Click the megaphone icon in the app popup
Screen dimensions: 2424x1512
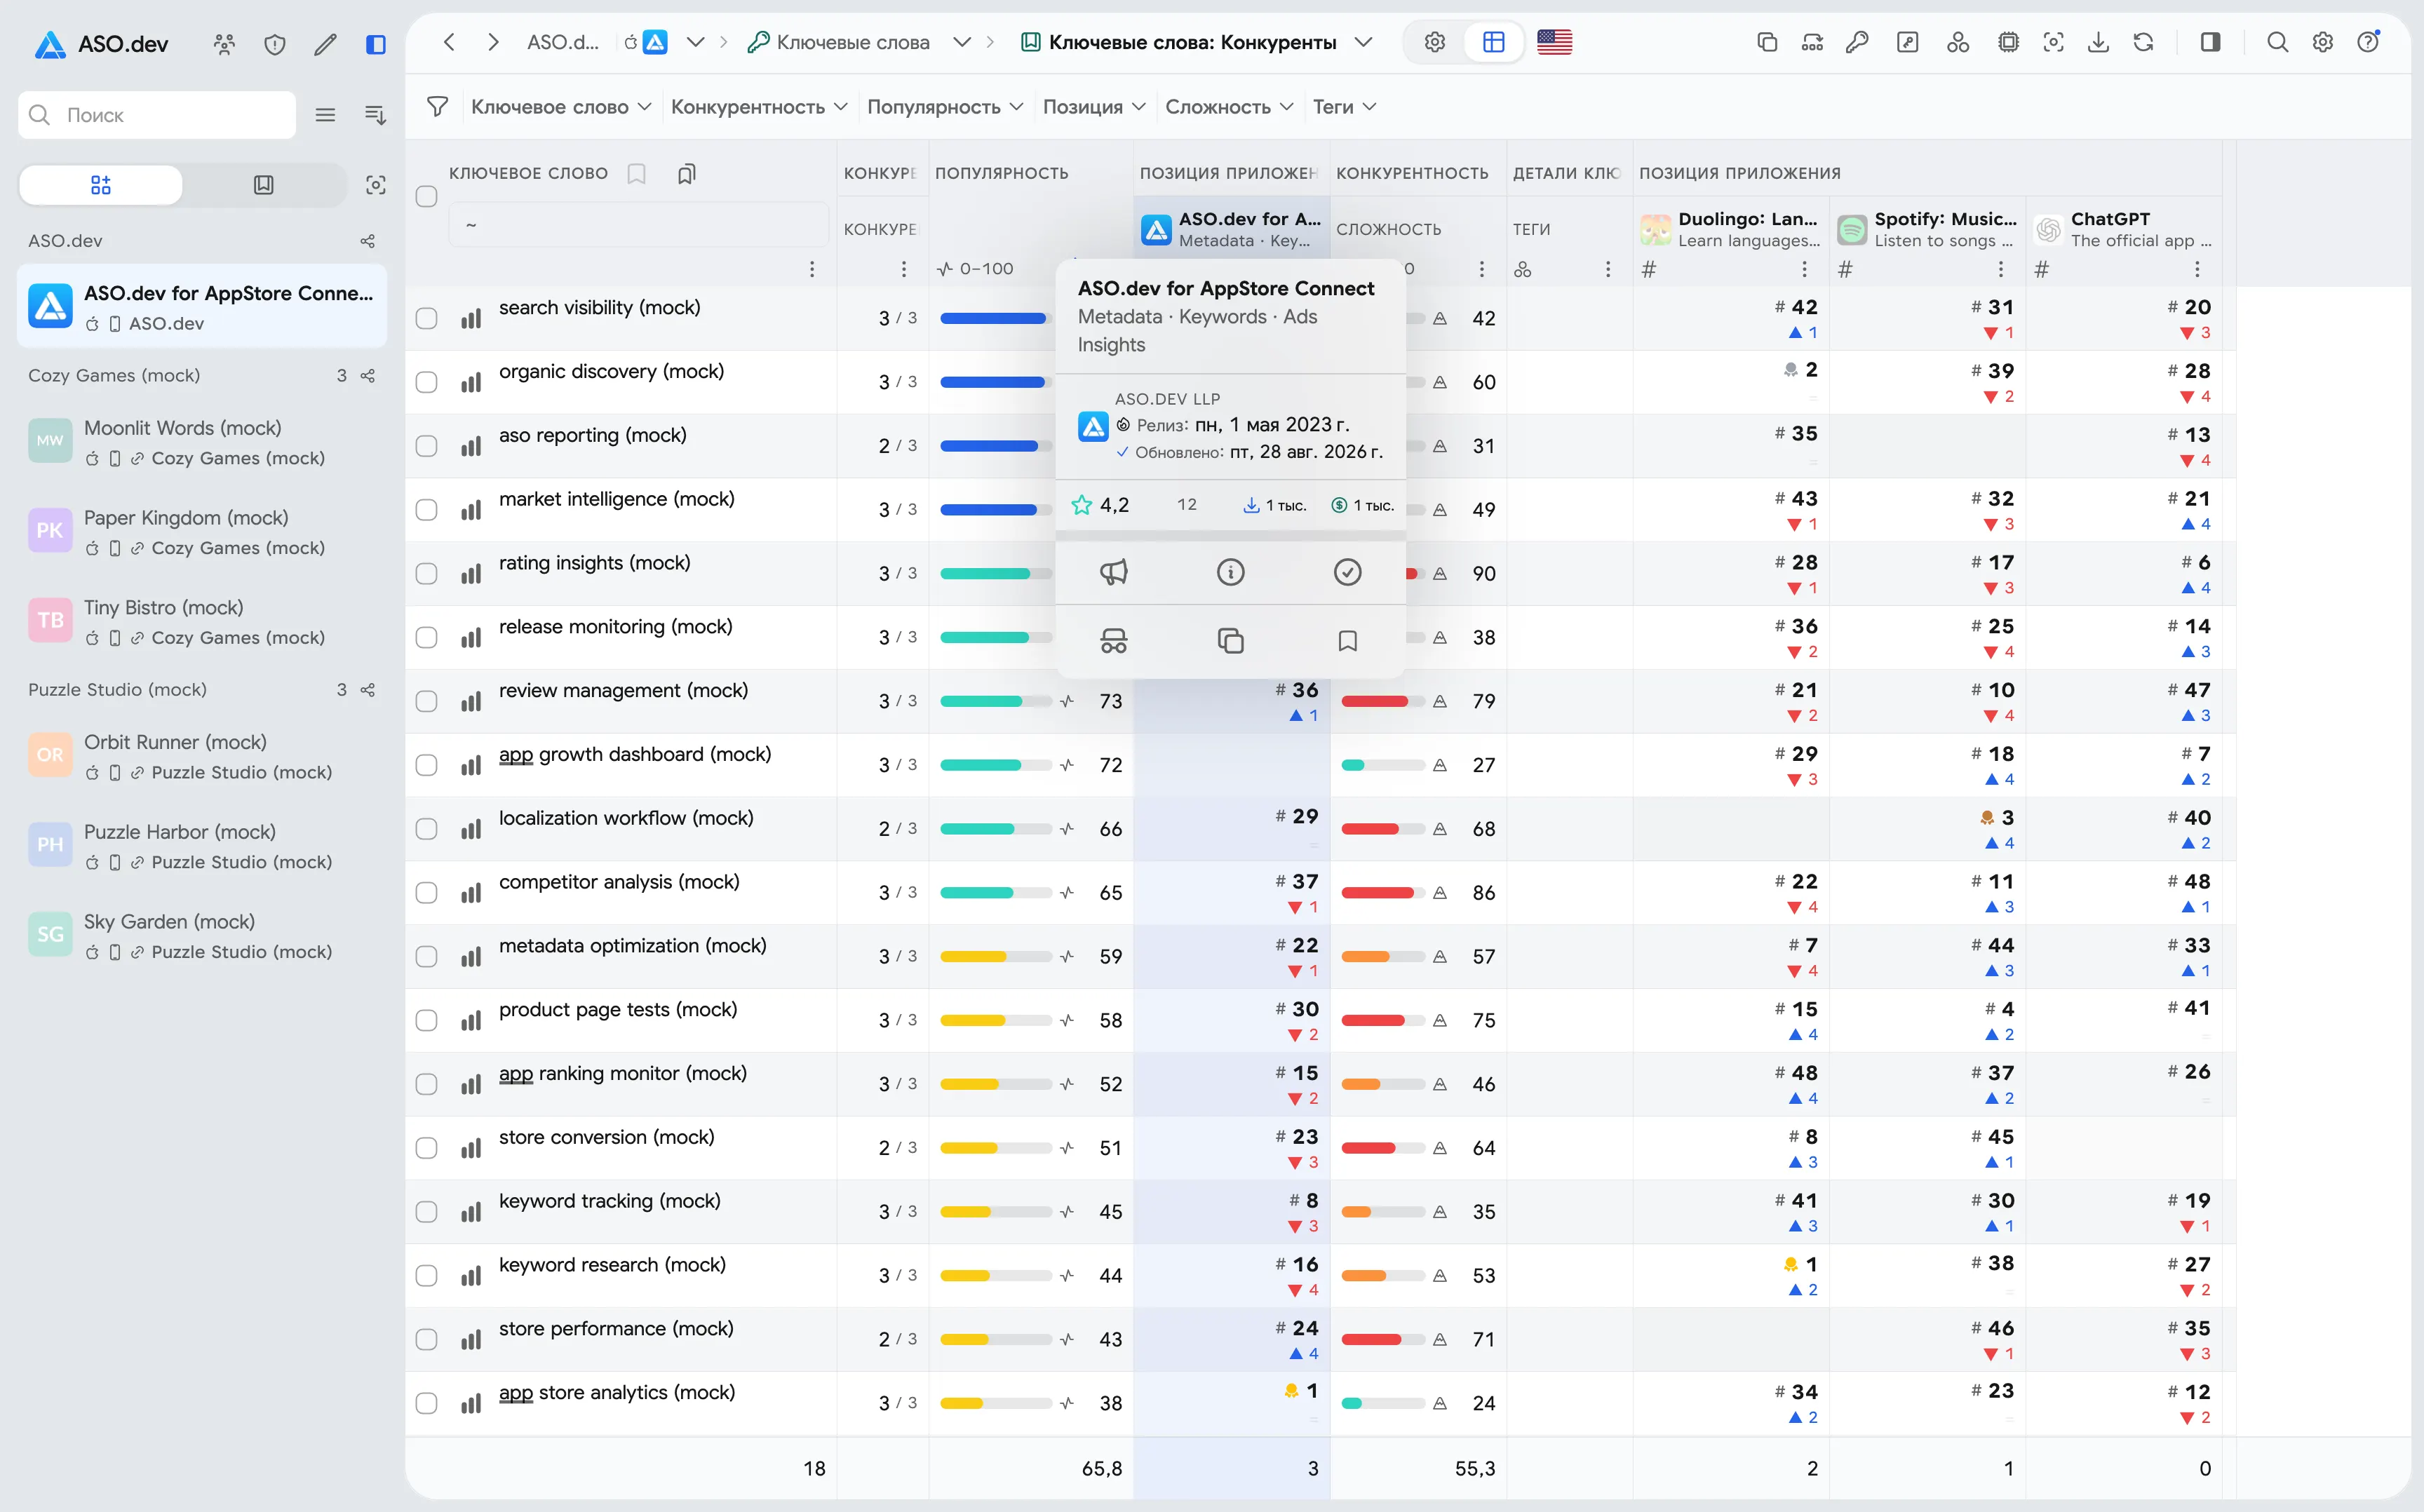(1113, 572)
